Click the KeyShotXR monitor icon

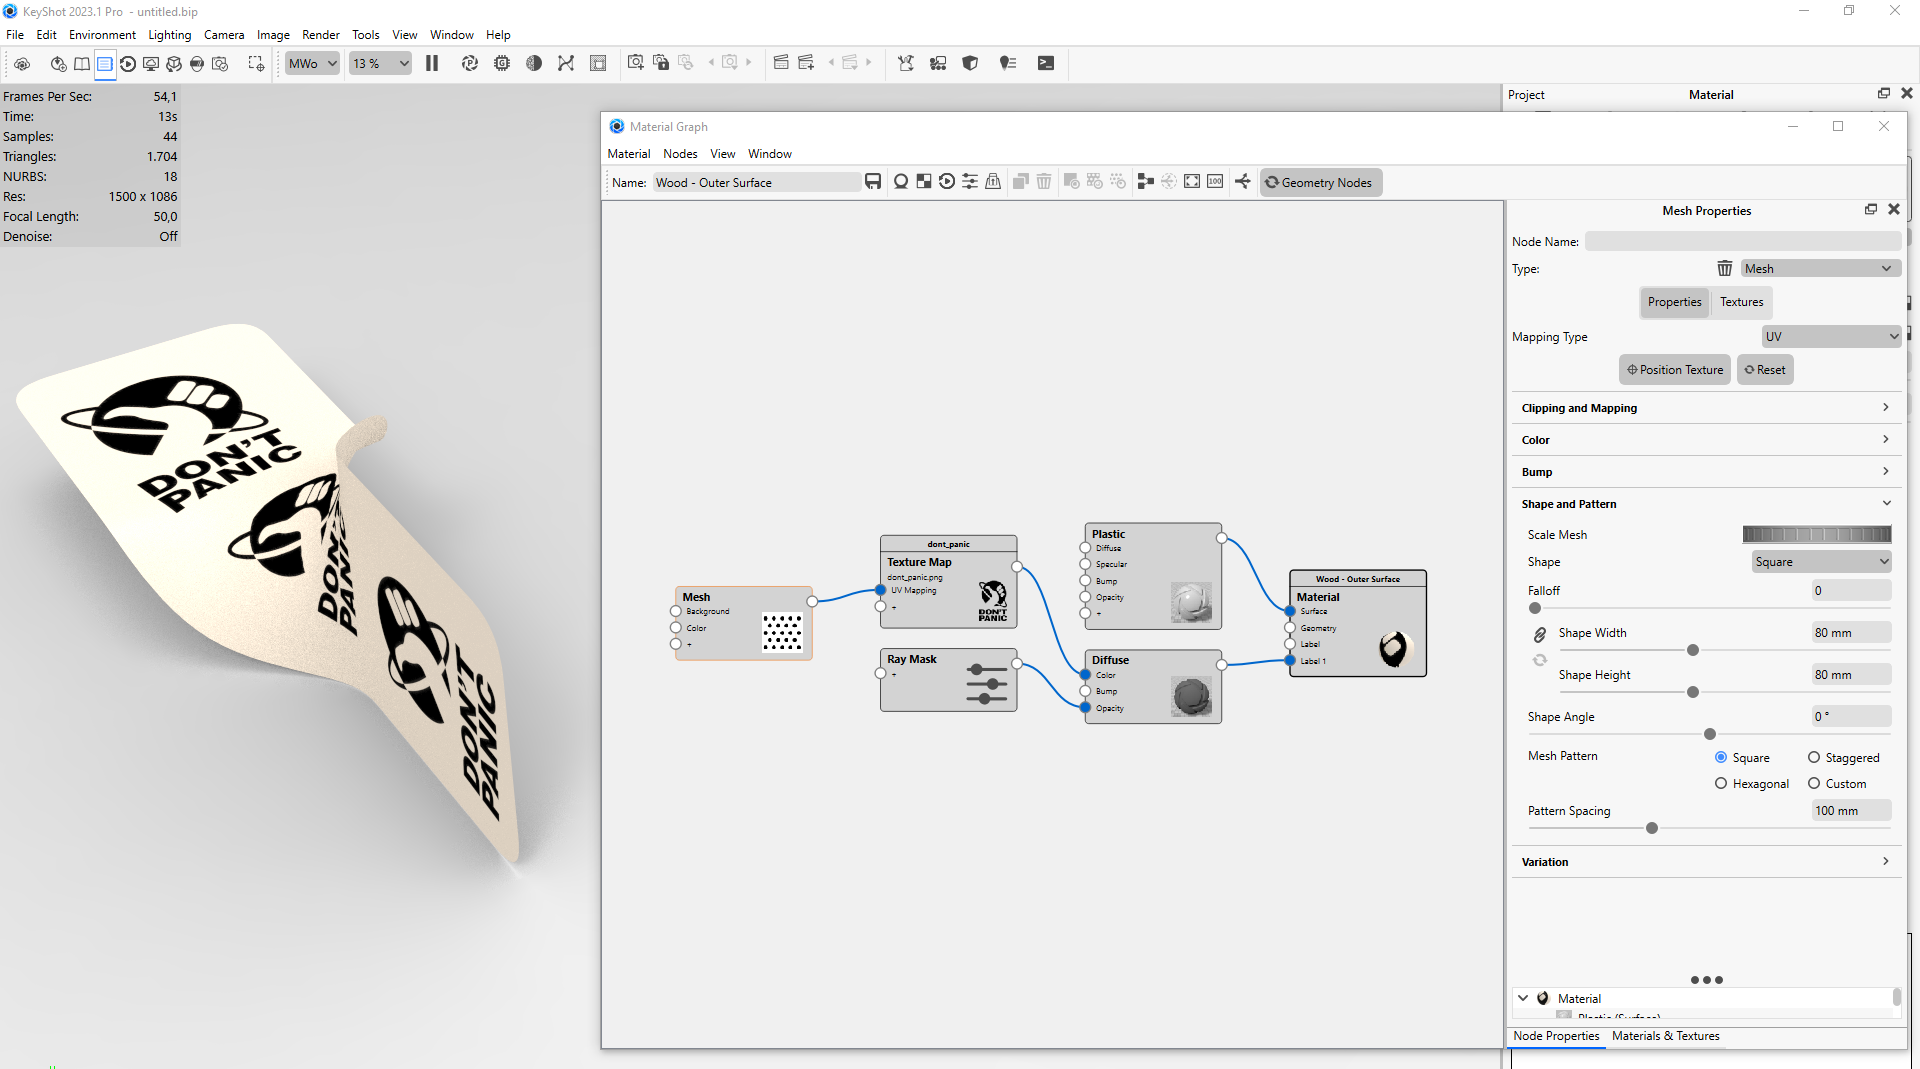pyautogui.click(x=151, y=63)
